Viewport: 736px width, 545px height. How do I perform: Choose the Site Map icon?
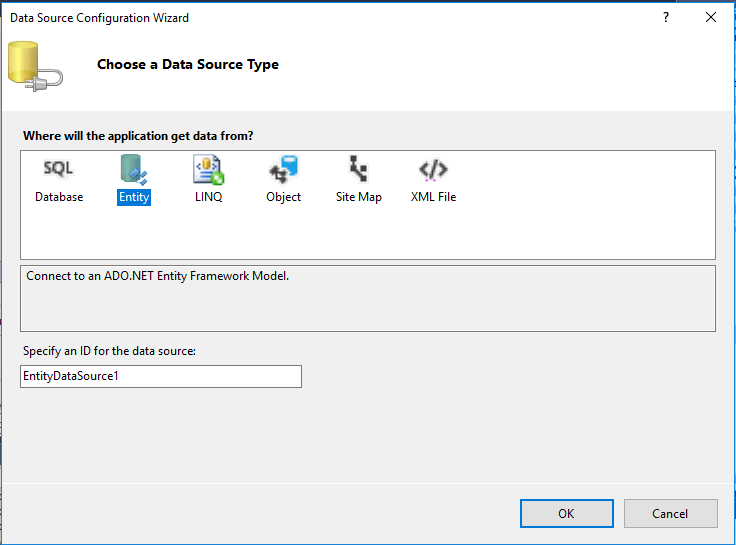click(358, 169)
